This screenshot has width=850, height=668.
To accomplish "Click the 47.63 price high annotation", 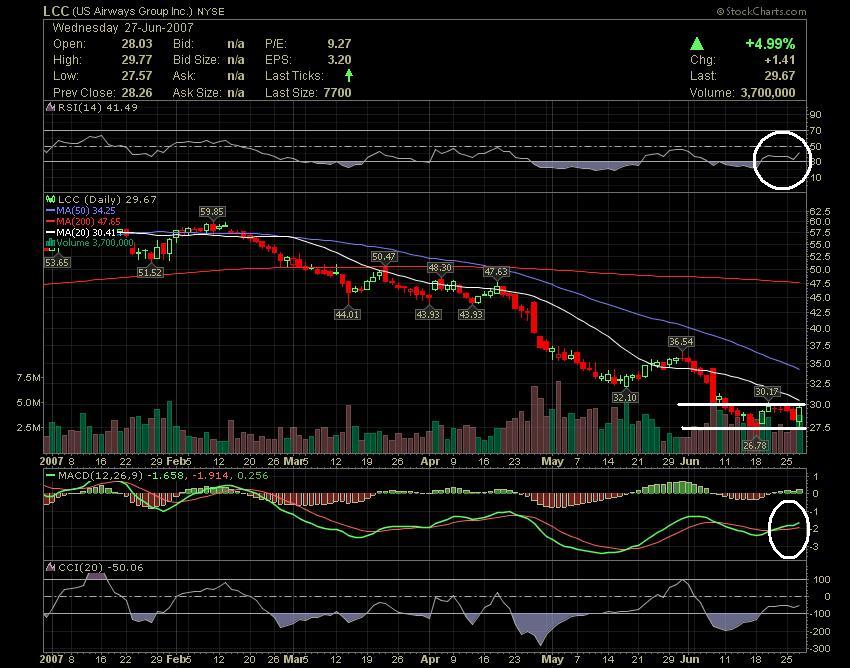I will [496, 272].
